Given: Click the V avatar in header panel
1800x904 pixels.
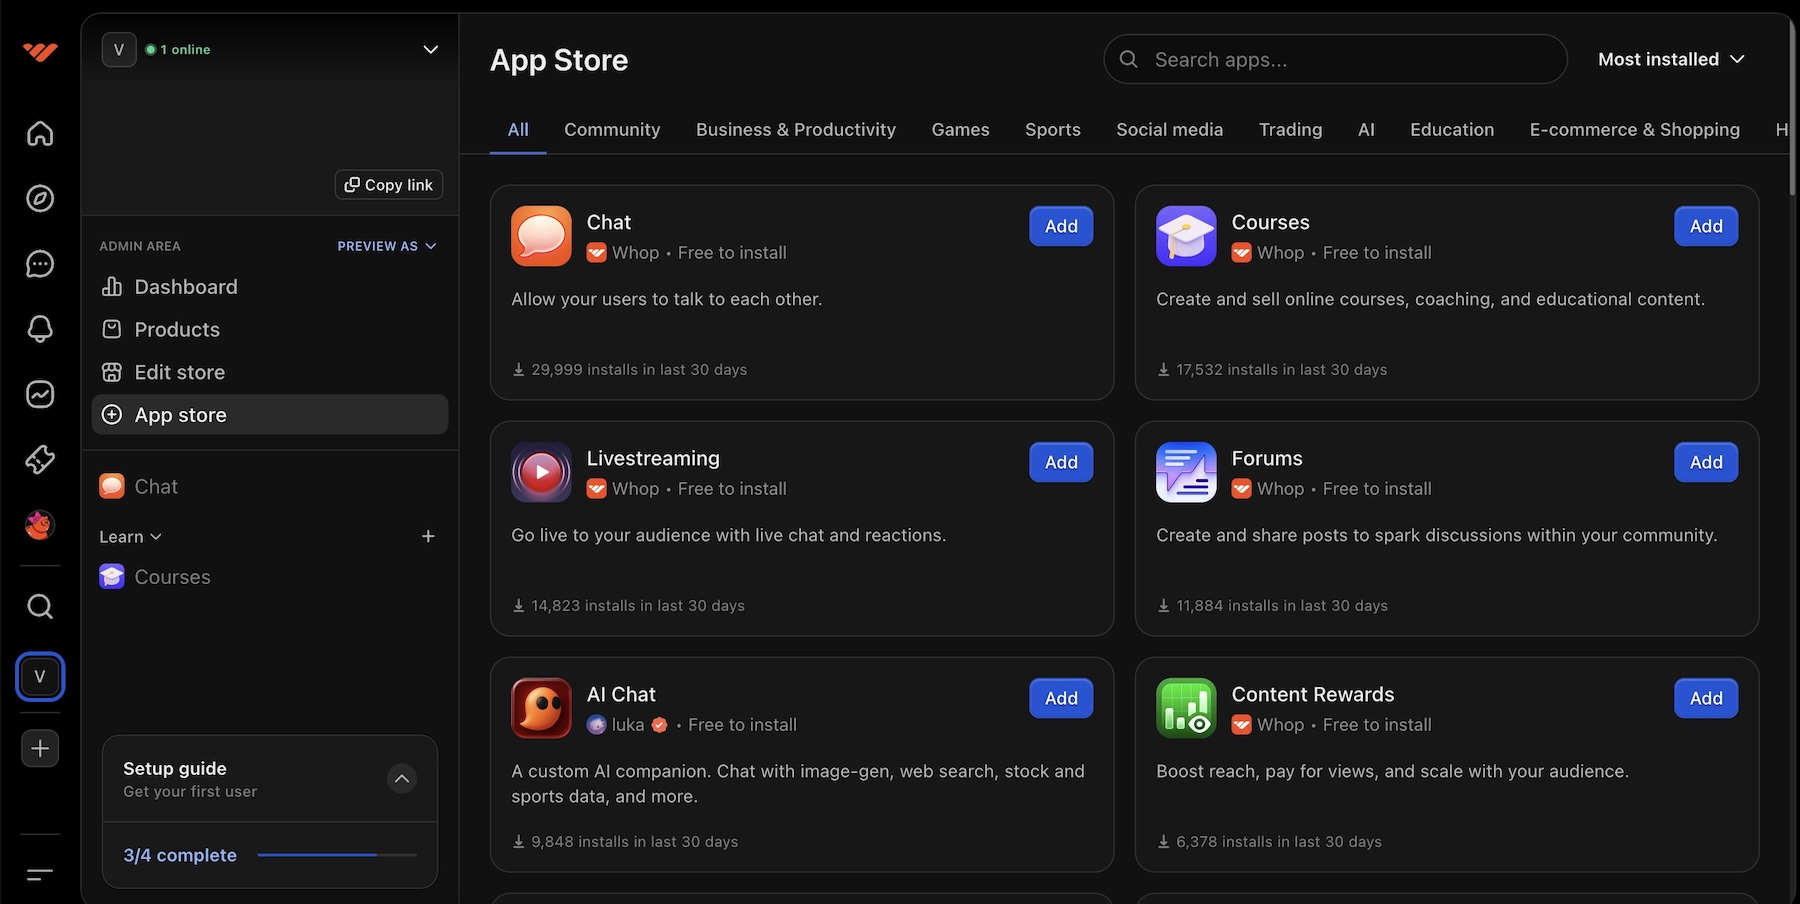Looking at the screenshot, I should coord(119,49).
